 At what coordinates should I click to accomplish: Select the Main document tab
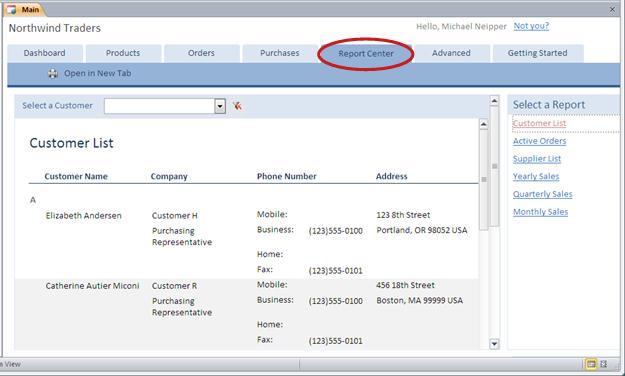[x=25, y=10]
